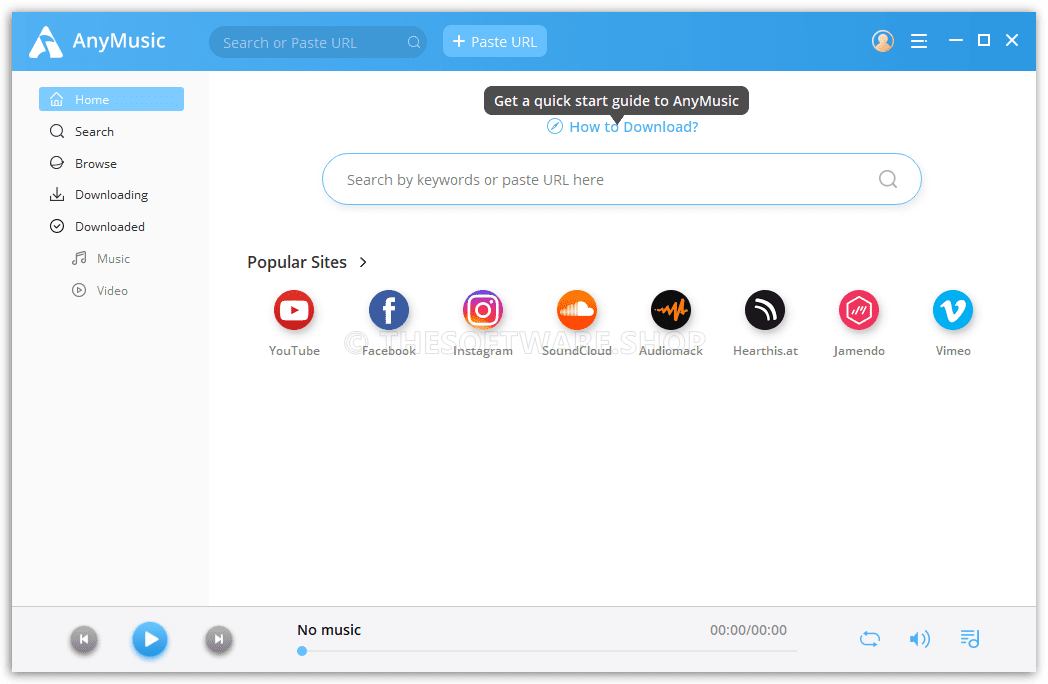Select Video under Downloaded
This screenshot has width=1048, height=684.
click(111, 291)
